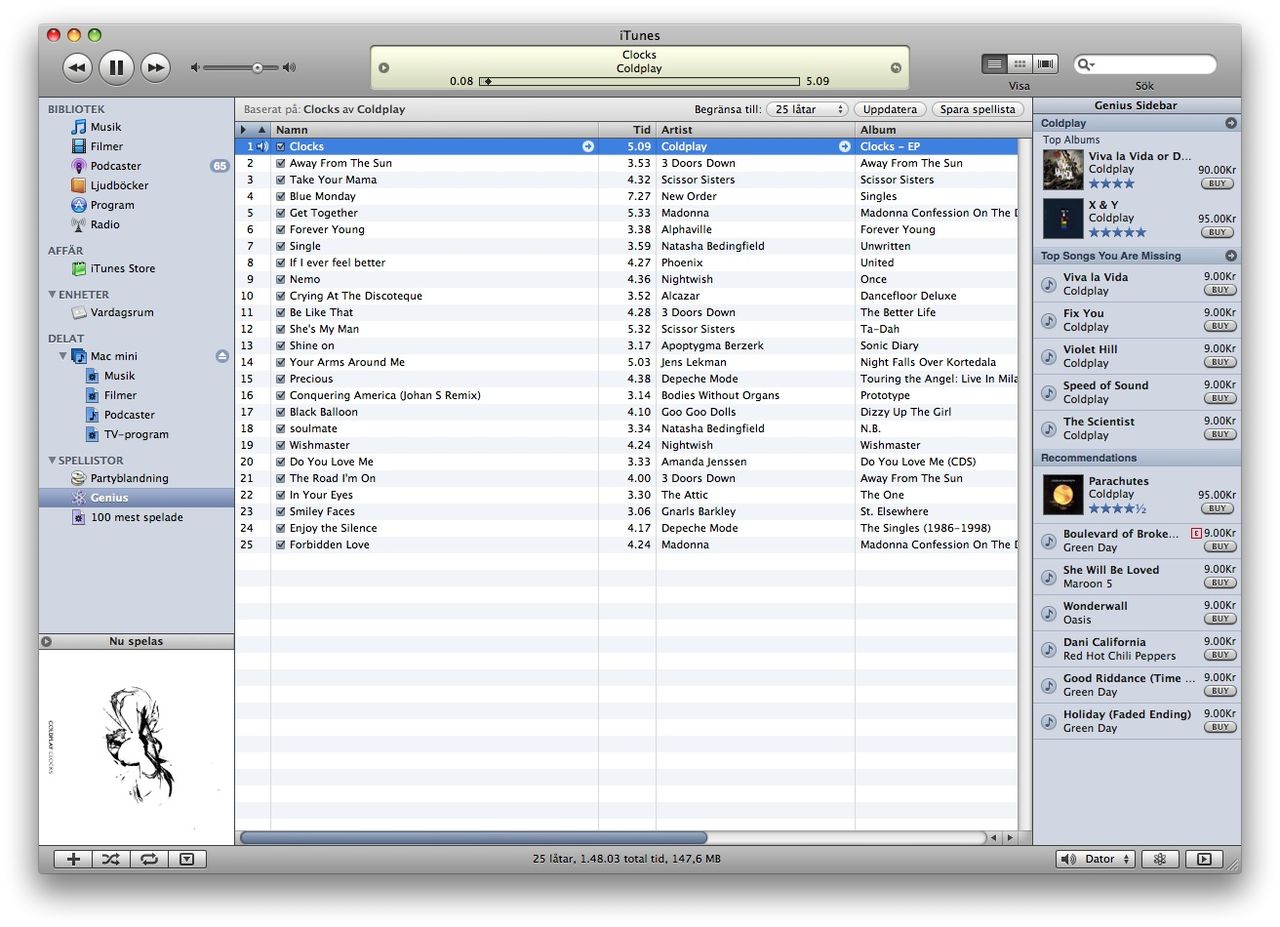The width and height of the screenshot is (1280, 927).
Task: Switch to grid album view
Action: (x=1020, y=64)
